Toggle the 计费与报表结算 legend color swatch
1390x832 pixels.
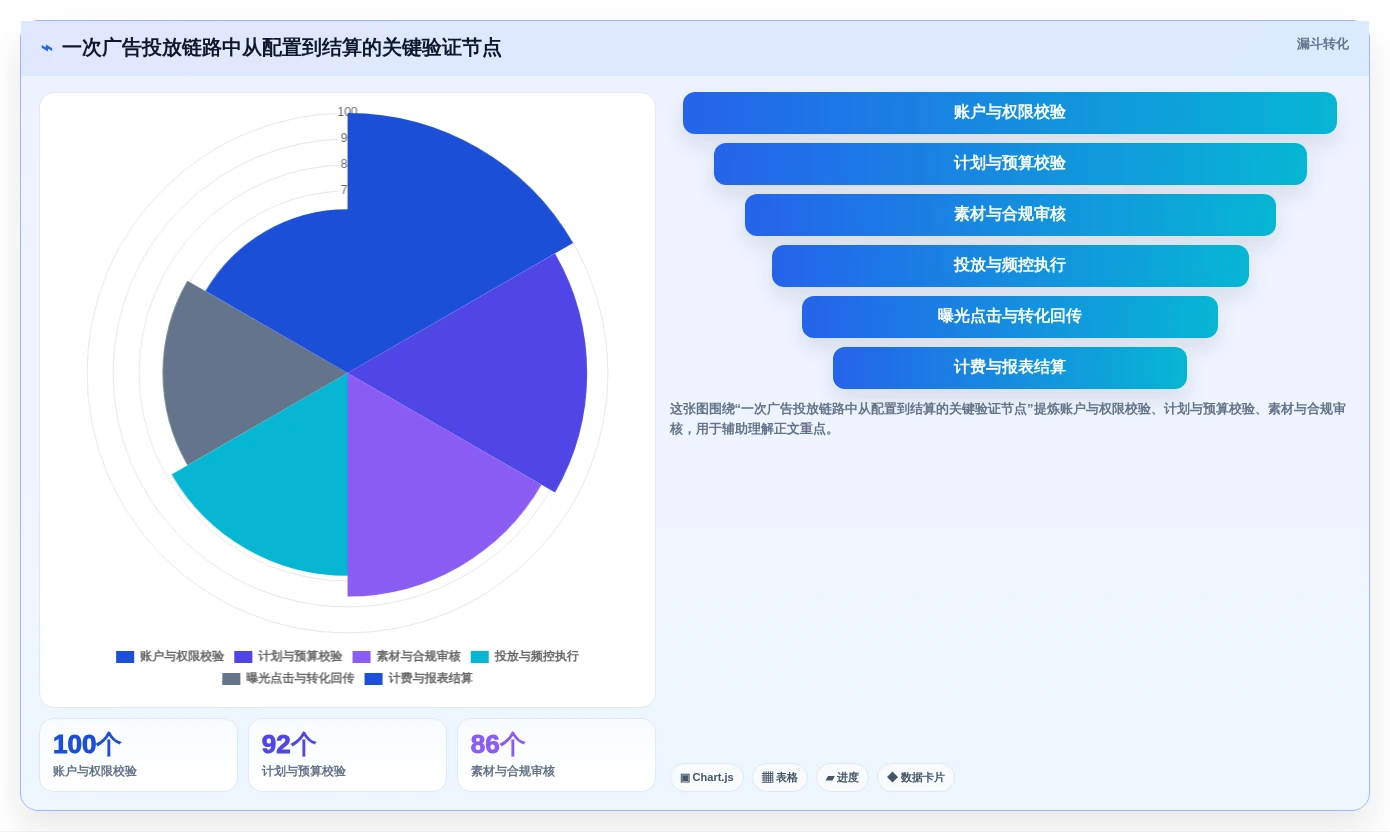[x=373, y=679]
